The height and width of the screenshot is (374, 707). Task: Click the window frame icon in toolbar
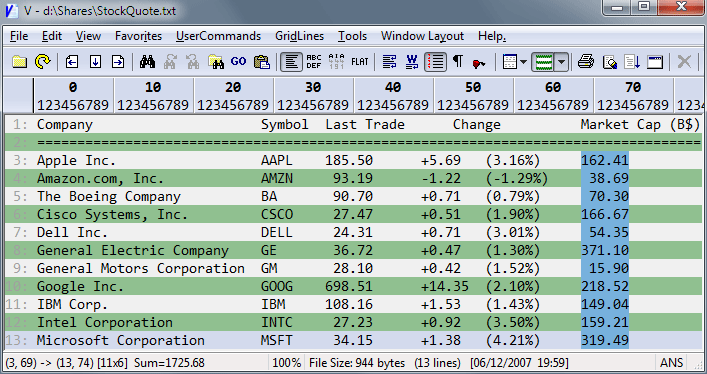655,62
